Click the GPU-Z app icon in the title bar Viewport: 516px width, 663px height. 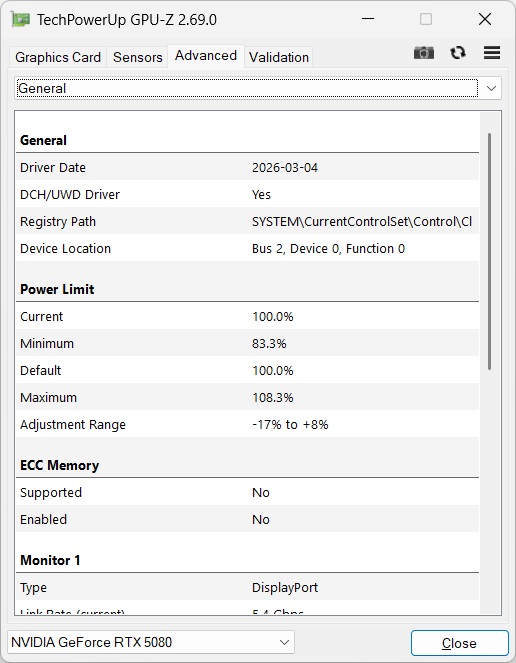point(20,19)
